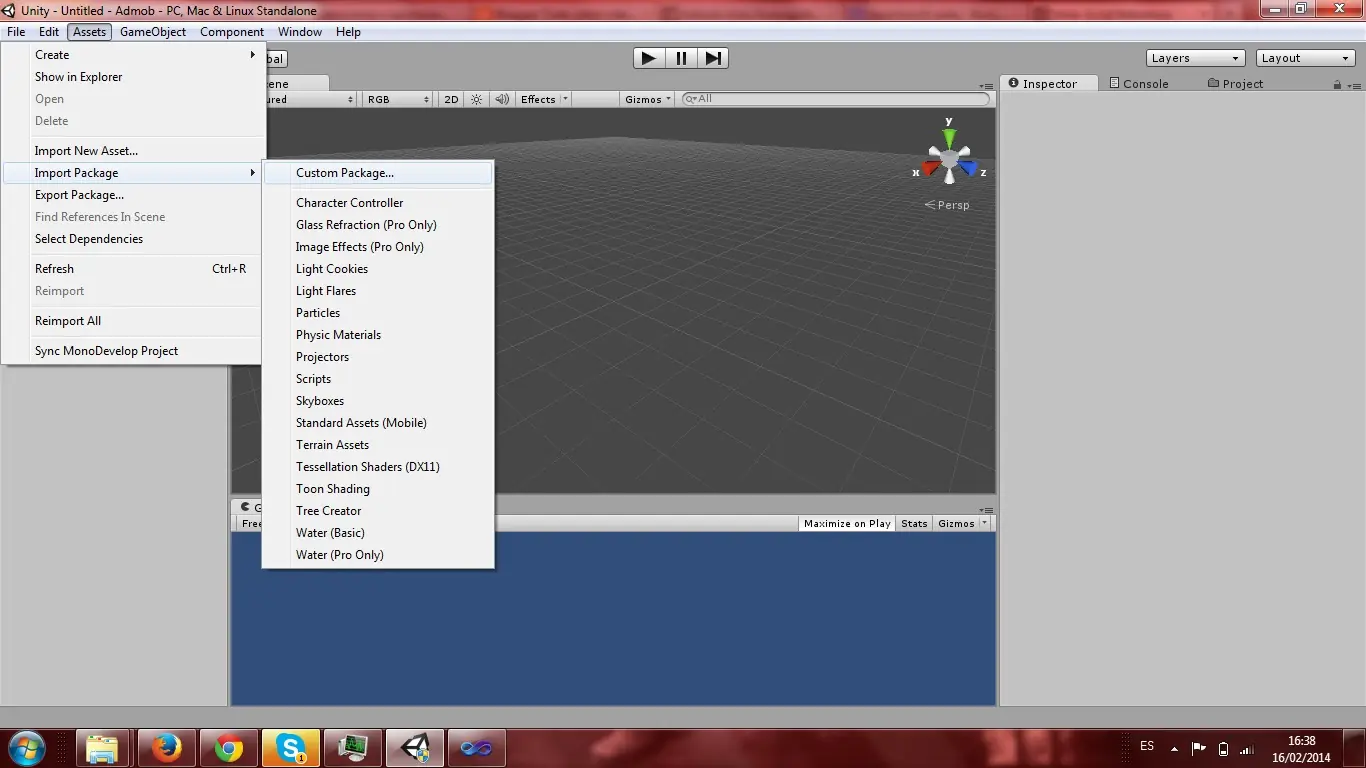This screenshot has width=1366, height=768.
Task: Open Skype from the taskbar
Action: (x=291, y=748)
